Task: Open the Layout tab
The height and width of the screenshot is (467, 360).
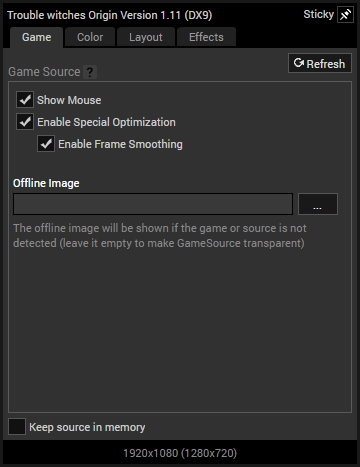Action: [146, 37]
